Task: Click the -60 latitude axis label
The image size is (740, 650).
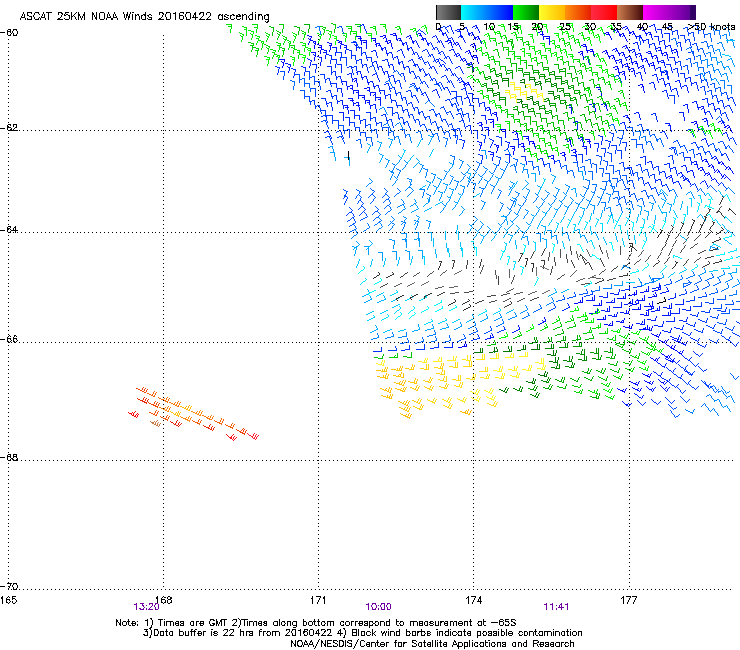Action: [x=9, y=33]
